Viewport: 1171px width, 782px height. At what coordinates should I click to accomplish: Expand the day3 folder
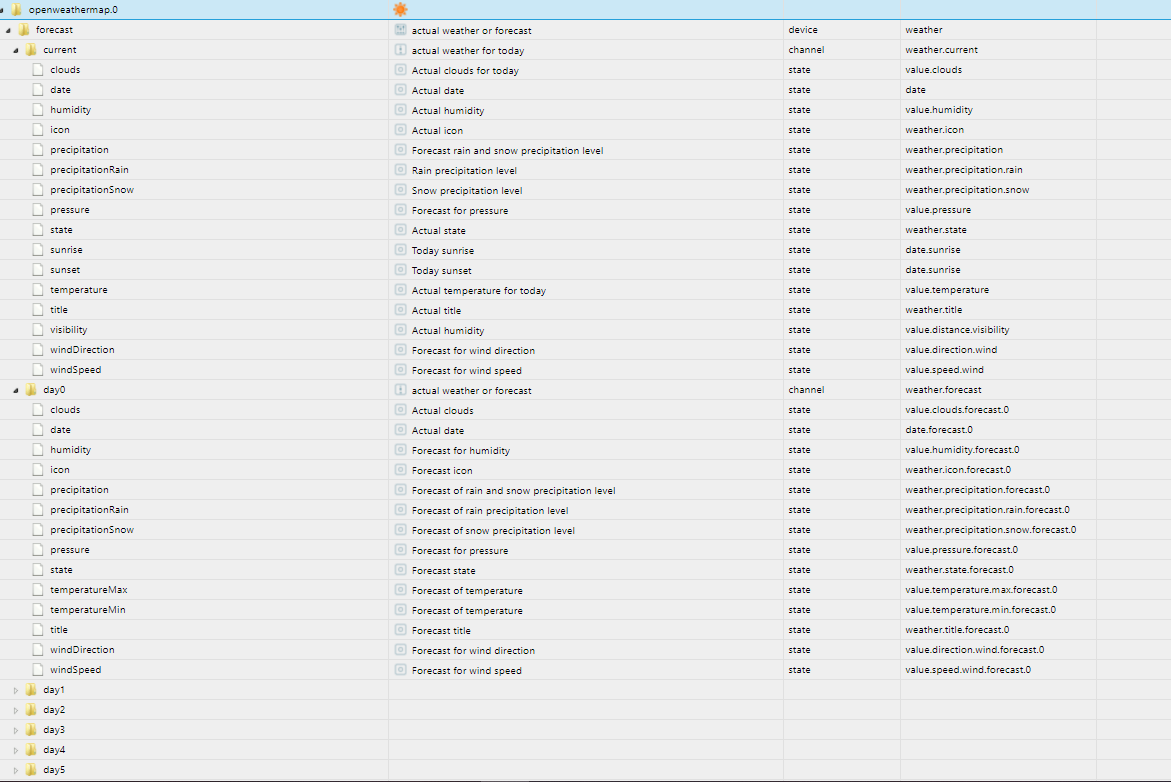[x=16, y=730]
